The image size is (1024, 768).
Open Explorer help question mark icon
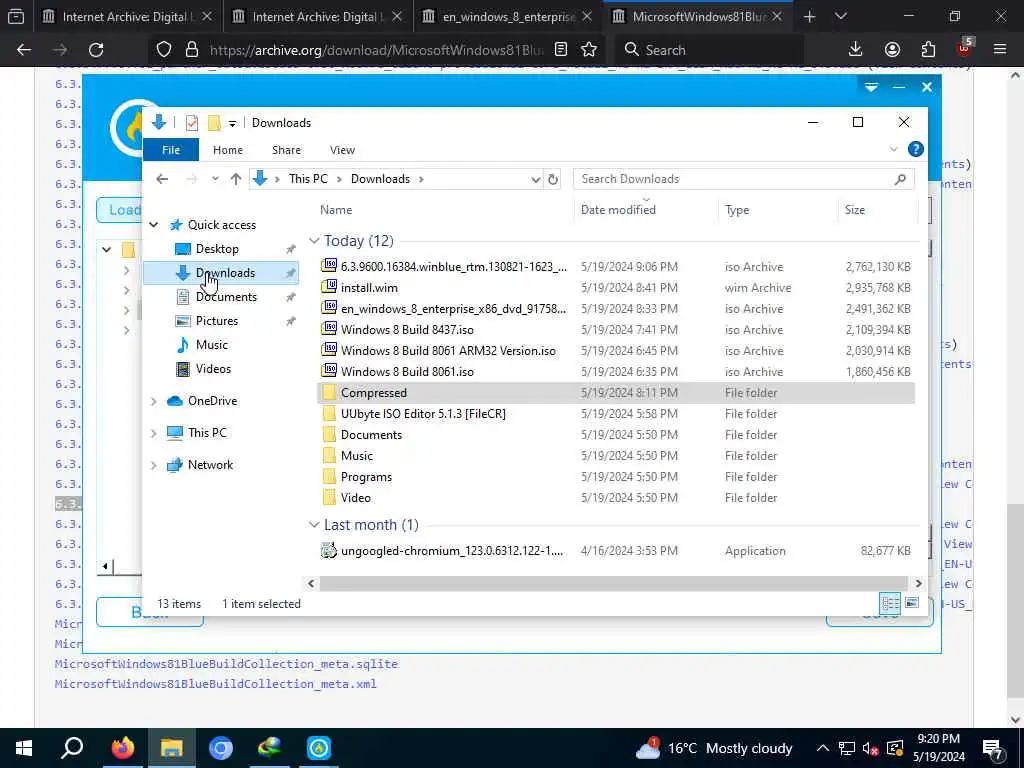point(916,150)
